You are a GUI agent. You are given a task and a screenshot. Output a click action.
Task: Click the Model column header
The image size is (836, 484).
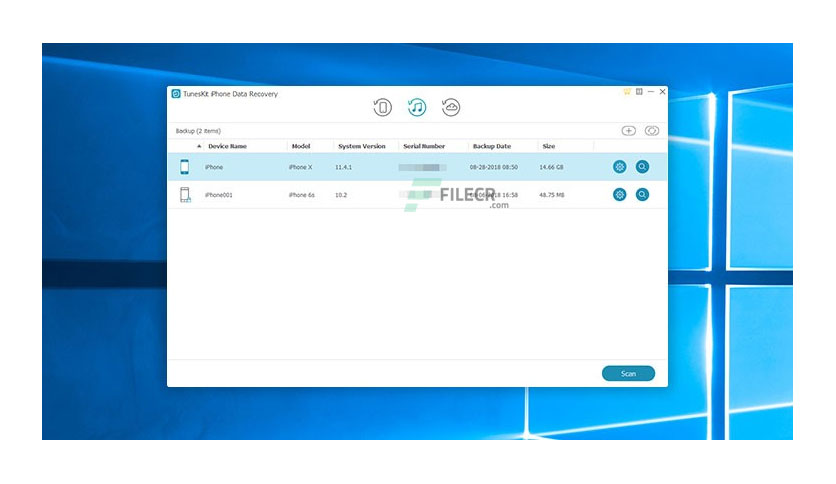pos(301,146)
